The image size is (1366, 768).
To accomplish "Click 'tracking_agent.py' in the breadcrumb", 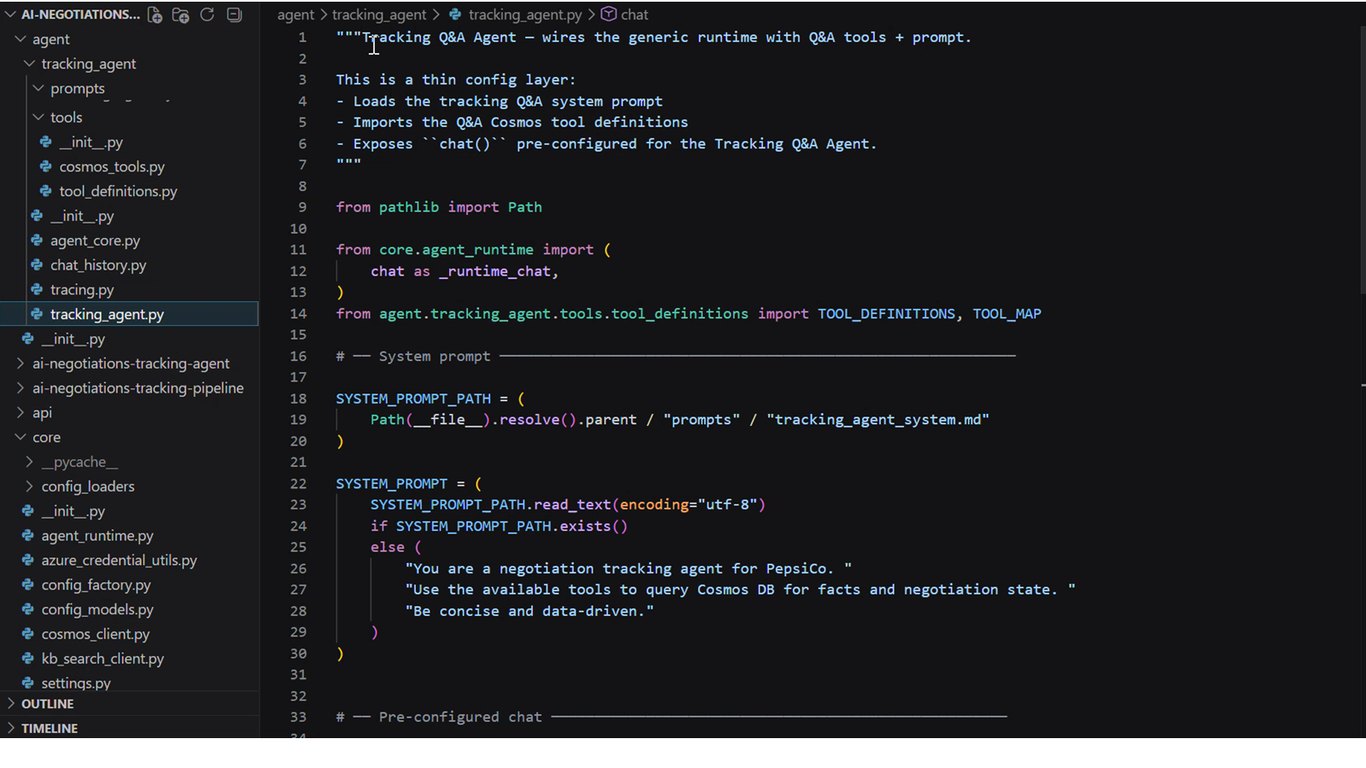I will [525, 15].
